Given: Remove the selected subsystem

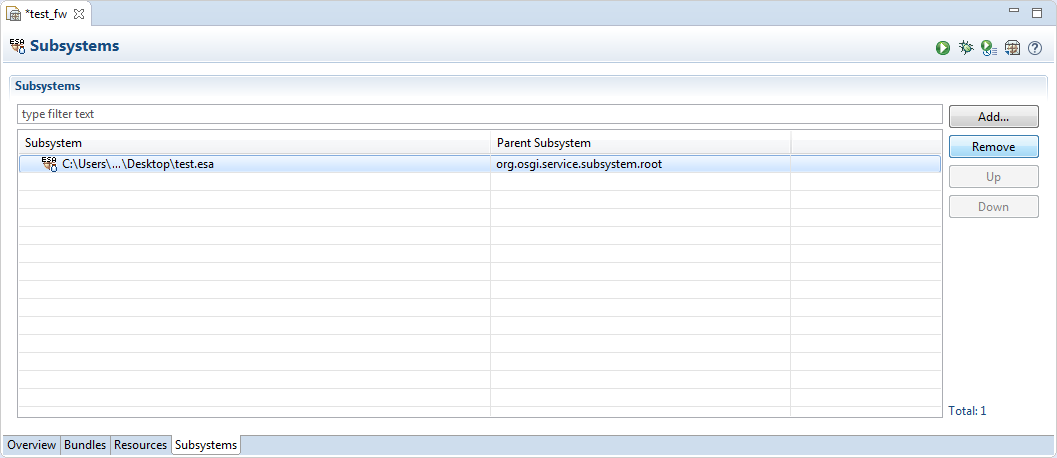Looking at the screenshot, I should click(x=993, y=147).
